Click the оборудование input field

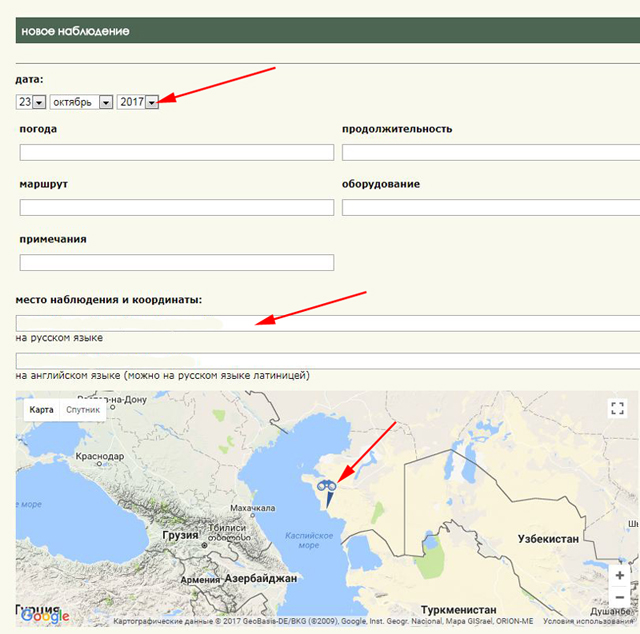coord(490,208)
